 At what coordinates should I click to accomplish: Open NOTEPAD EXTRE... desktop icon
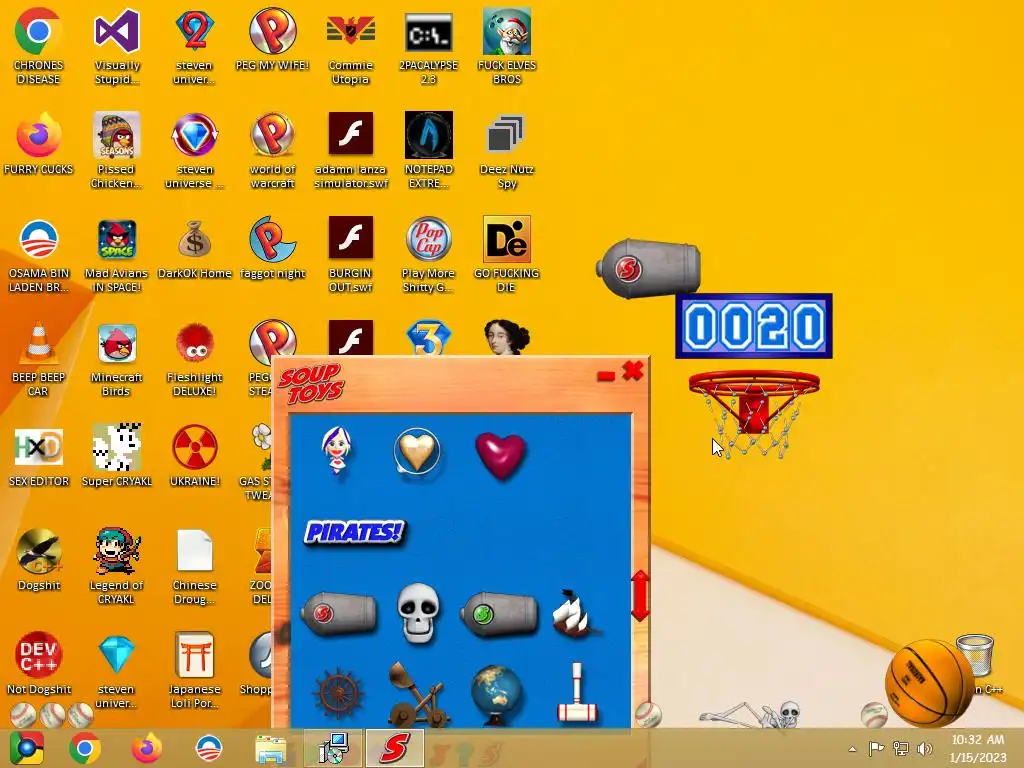click(428, 150)
